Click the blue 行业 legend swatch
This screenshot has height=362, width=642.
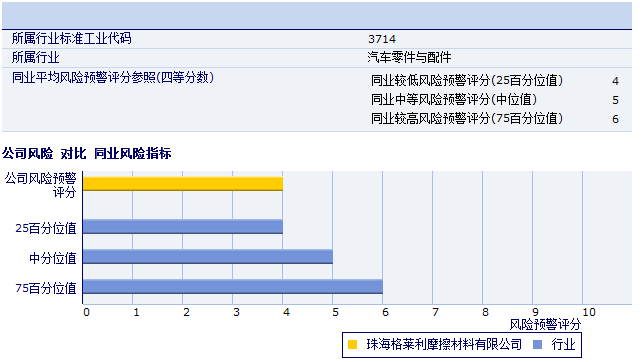click(x=537, y=344)
